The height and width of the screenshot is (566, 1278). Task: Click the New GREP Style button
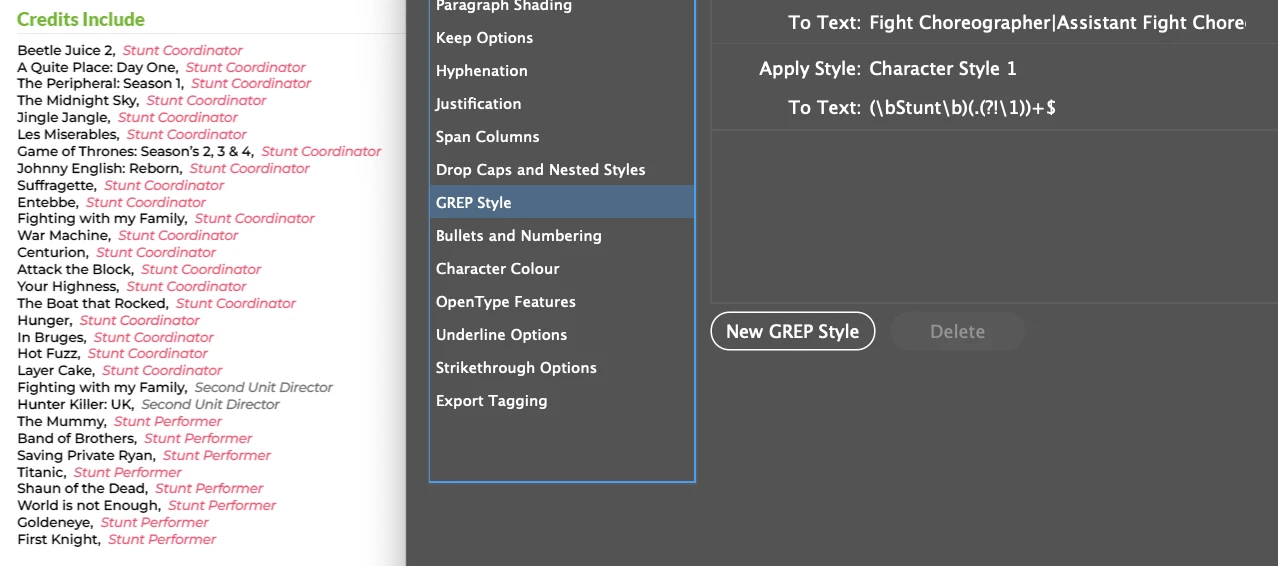(x=793, y=331)
